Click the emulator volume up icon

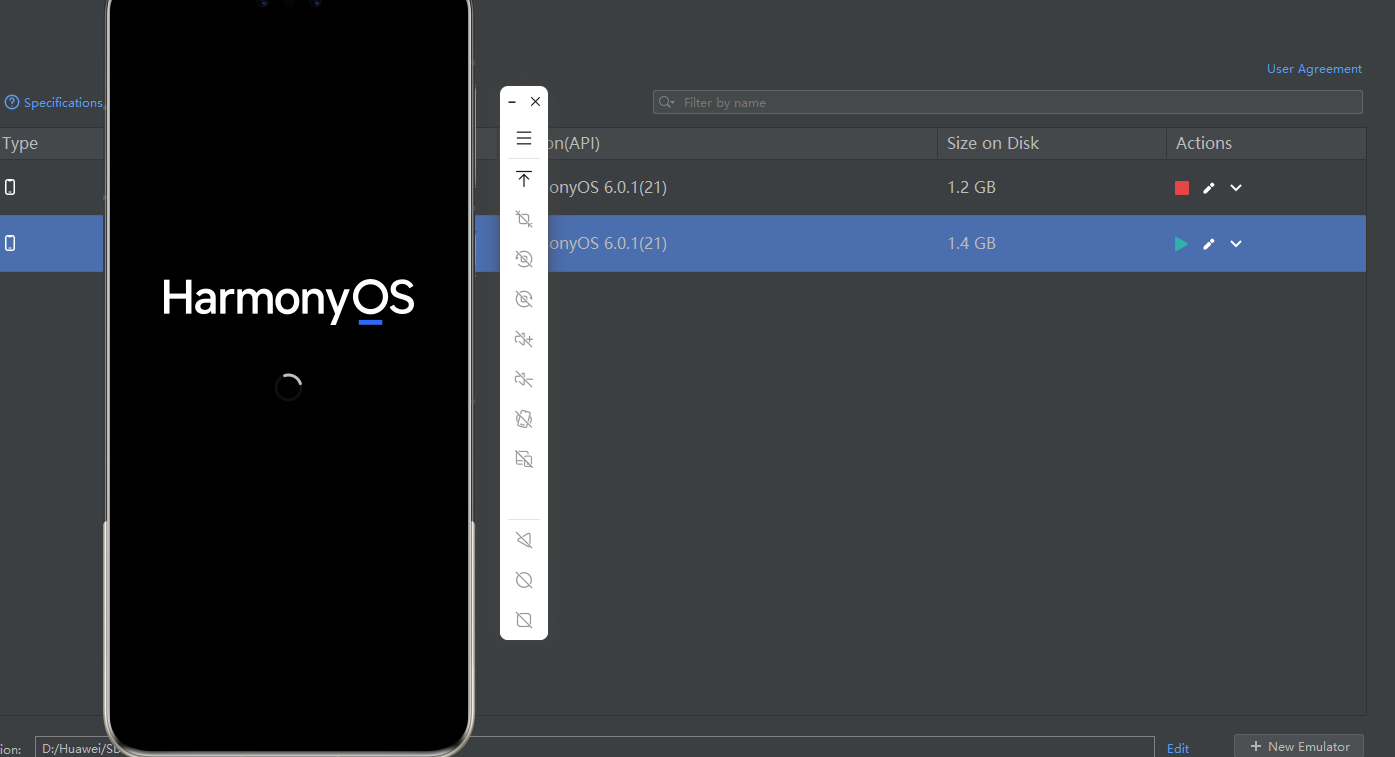tap(524, 339)
